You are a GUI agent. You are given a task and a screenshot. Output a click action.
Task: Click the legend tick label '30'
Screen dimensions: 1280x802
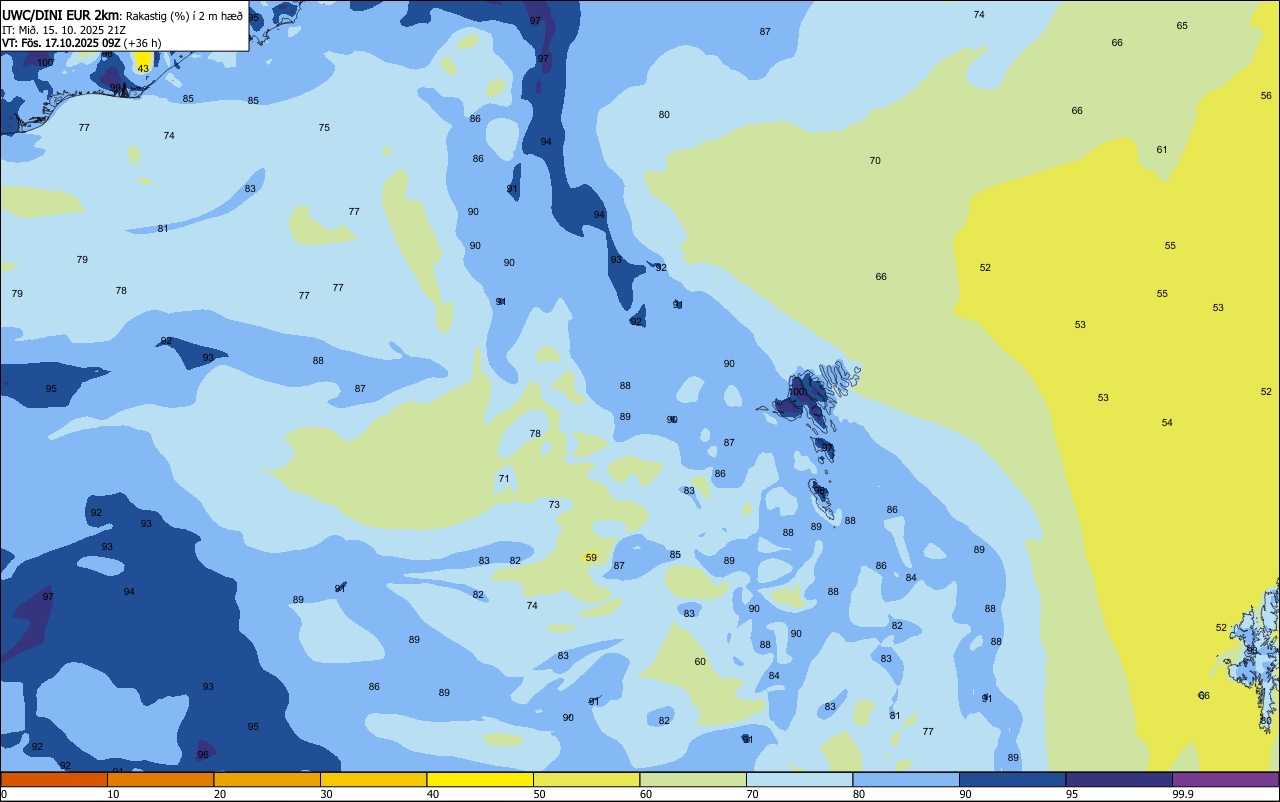[326, 794]
